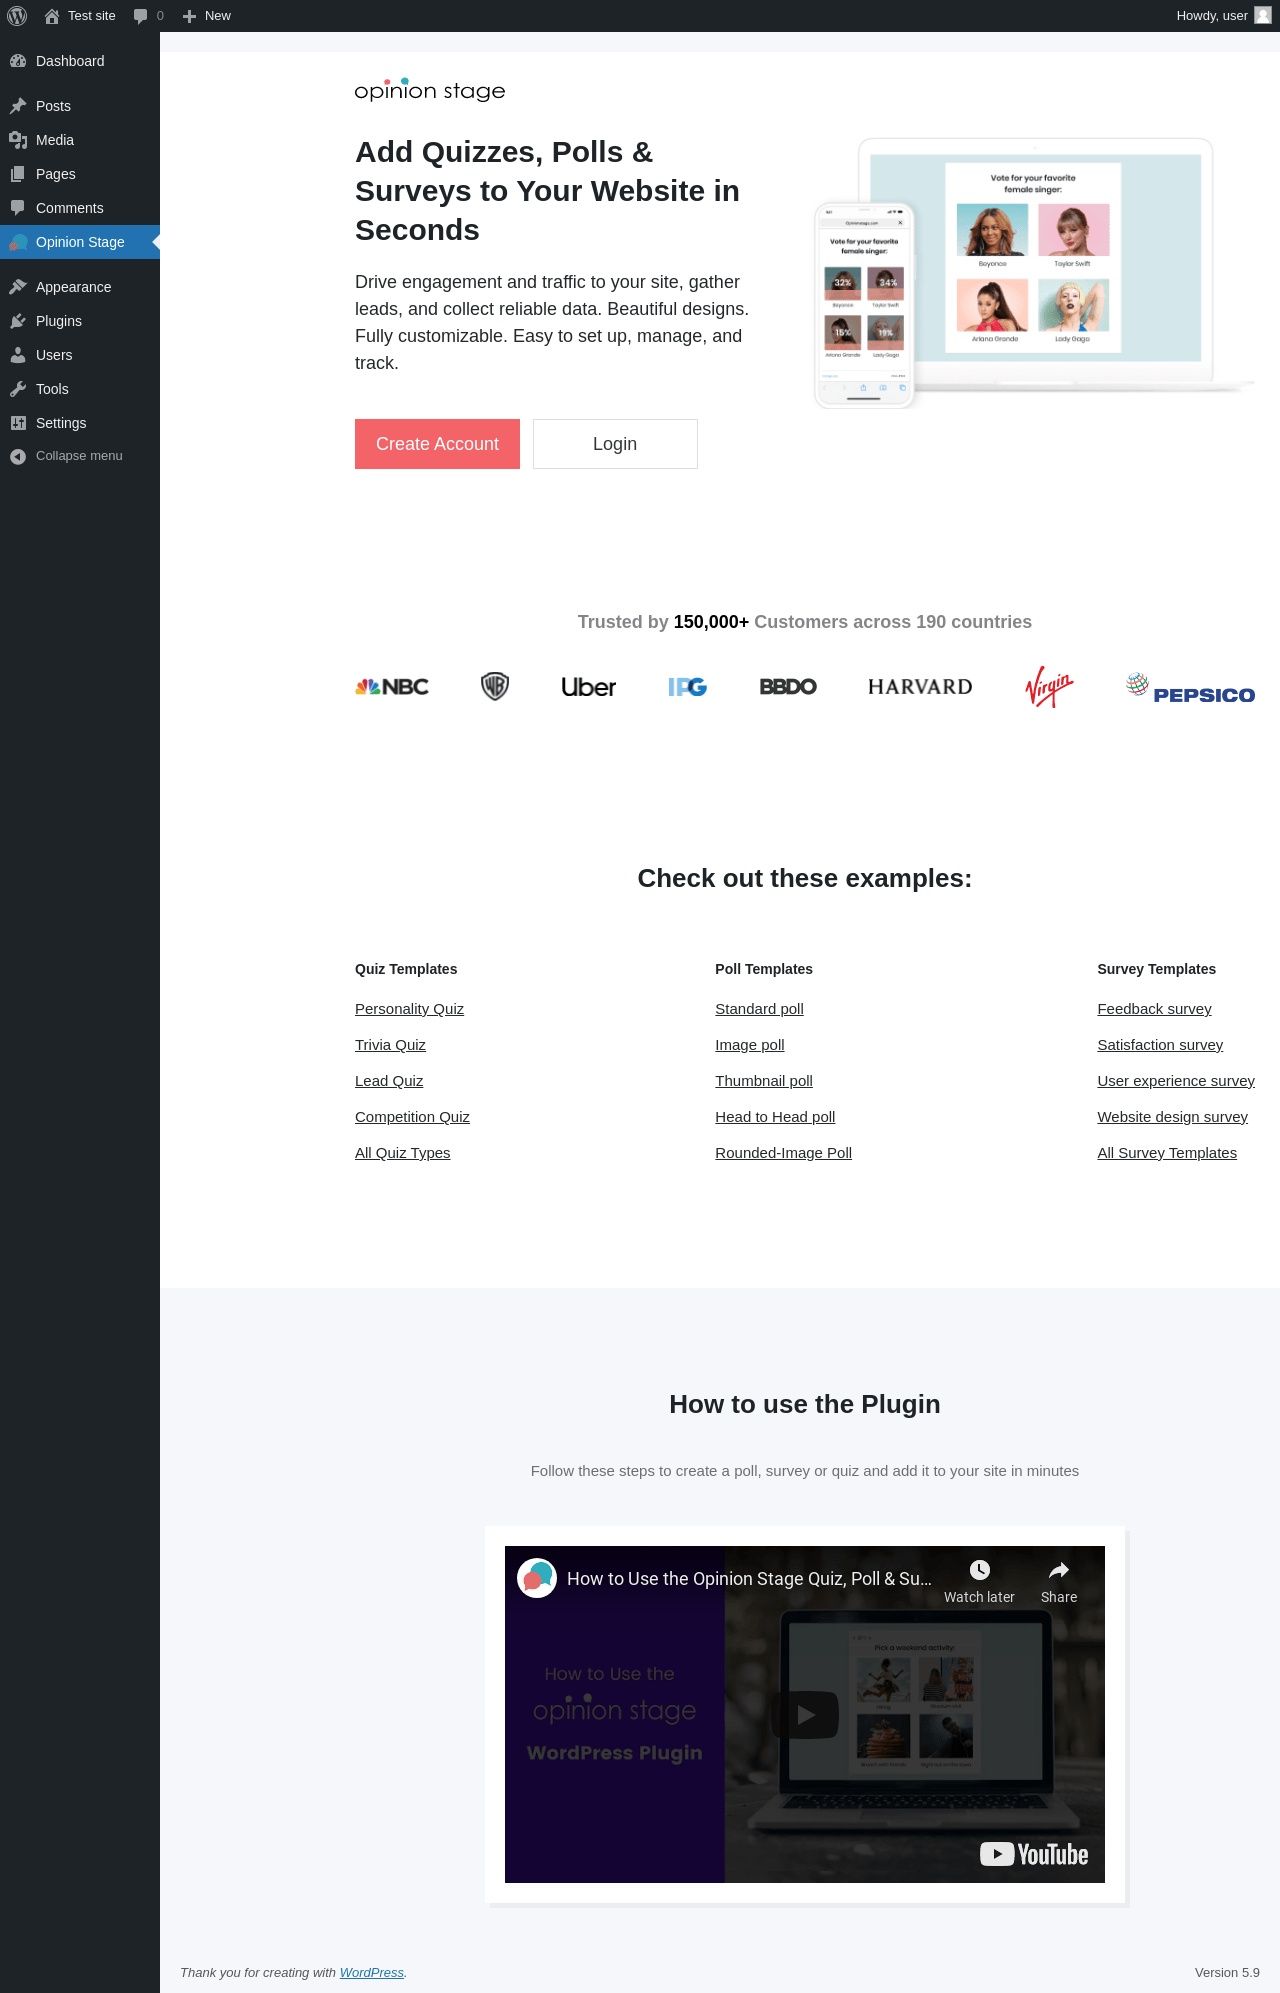Screen dimensions: 1280x1993
Task: Open Image poll template
Action: point(749,1045)
